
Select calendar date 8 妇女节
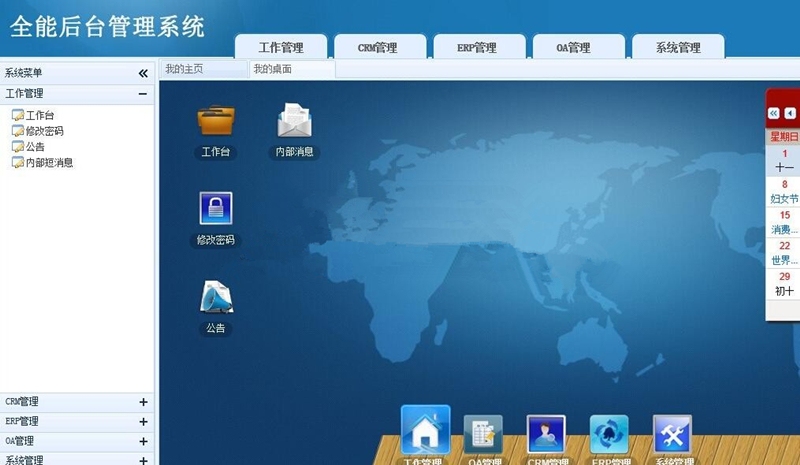coord(784,191)
